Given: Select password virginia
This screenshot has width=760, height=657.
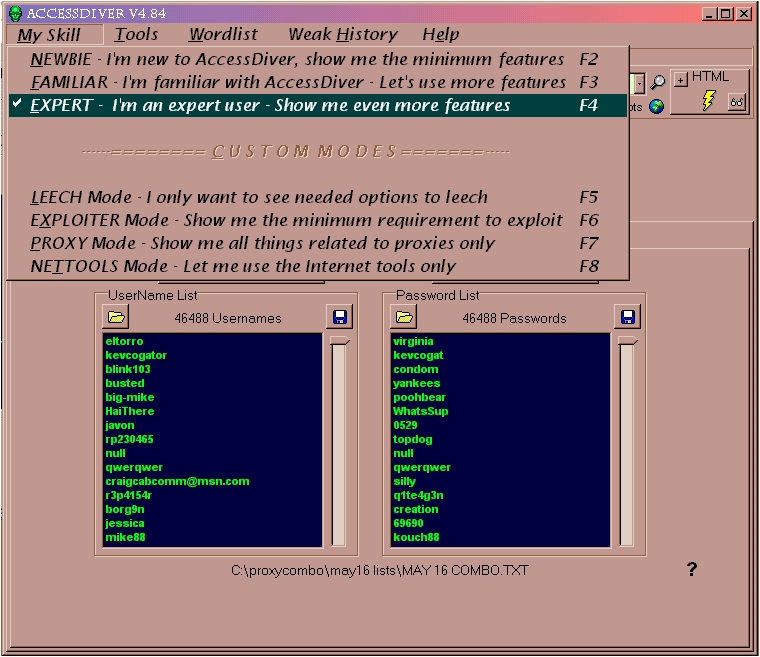Looking at the screenshot, I should pos(413,341).
